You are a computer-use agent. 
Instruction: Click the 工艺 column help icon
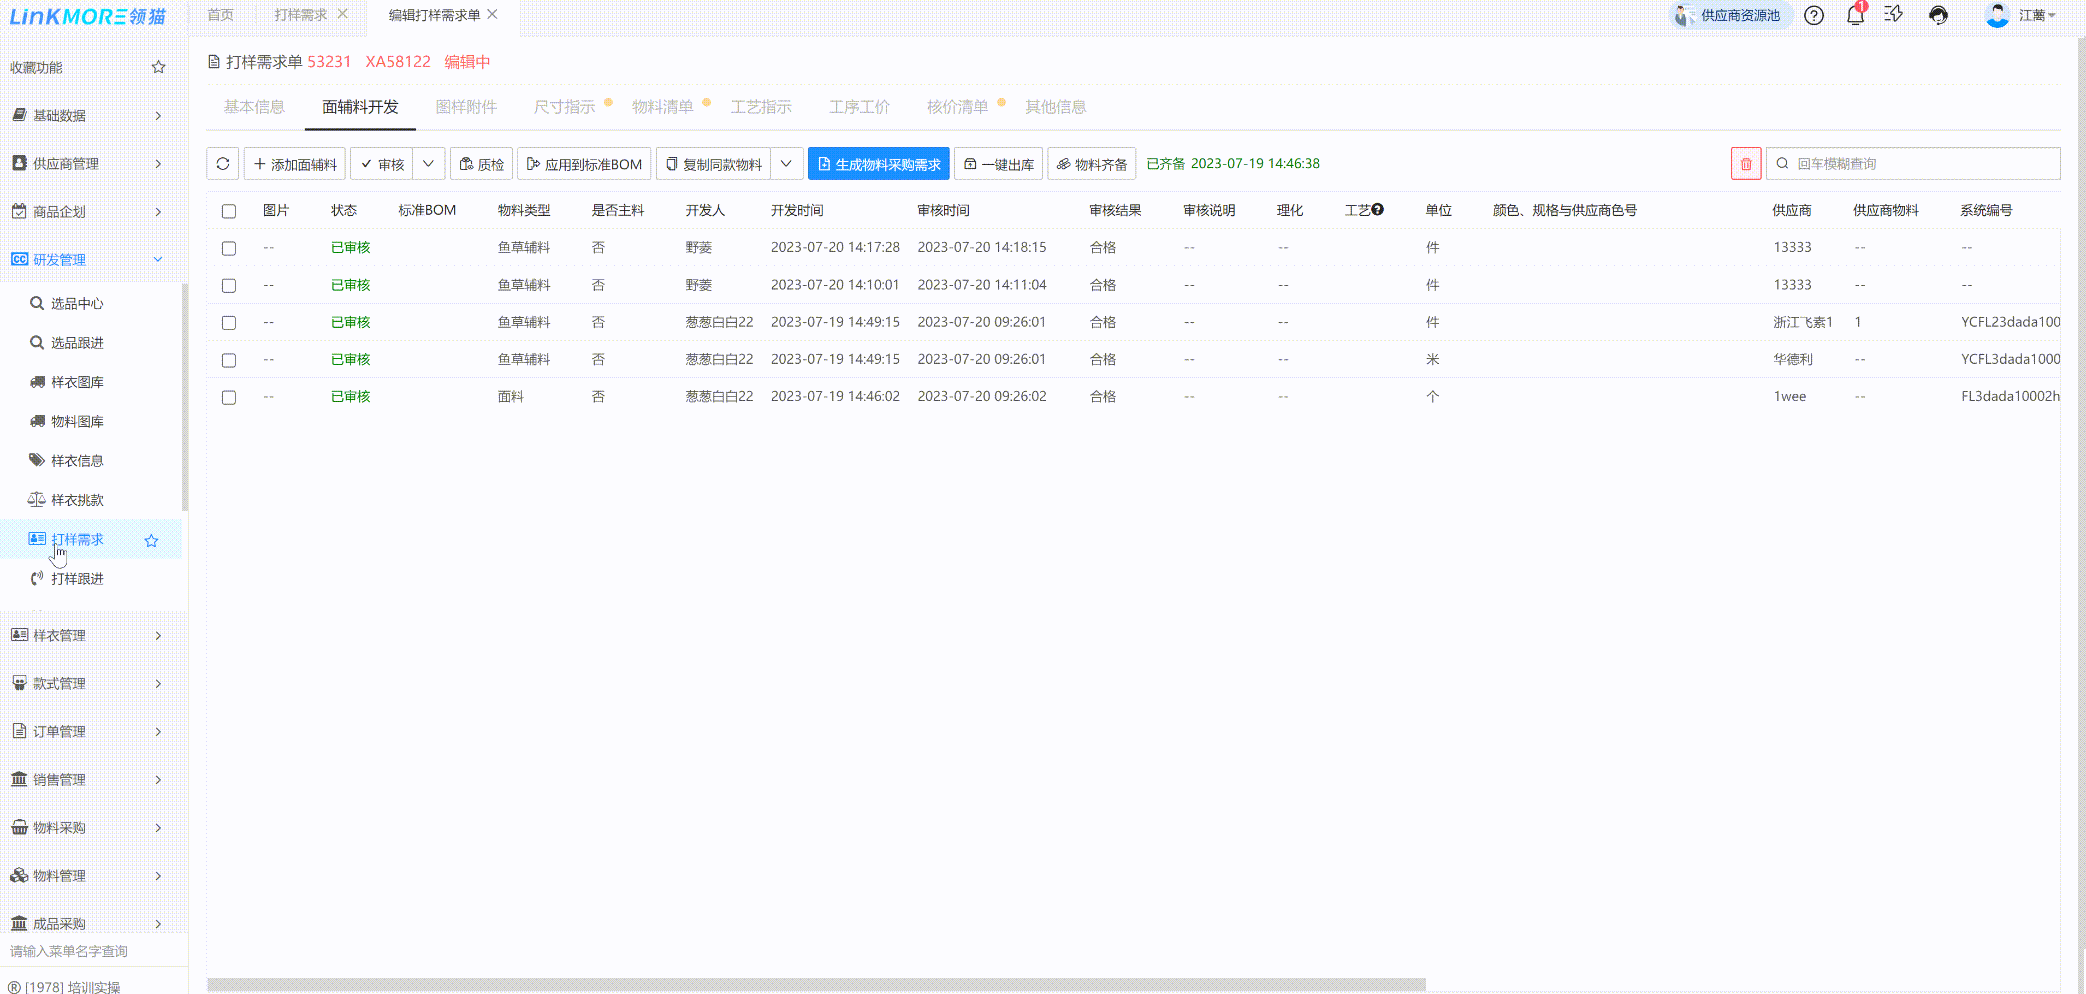[1378, 210]
